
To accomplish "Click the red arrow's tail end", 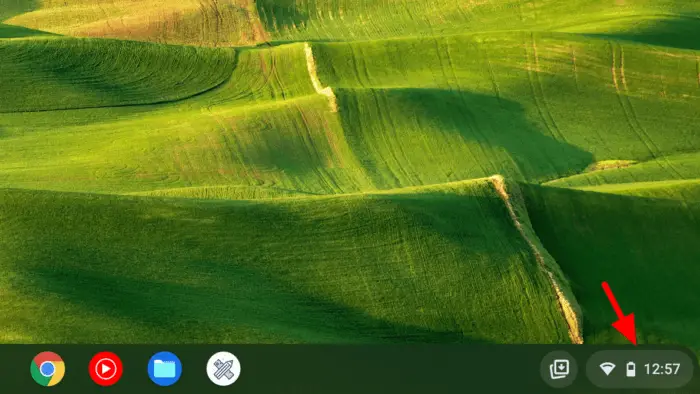I will click(604, 284).
